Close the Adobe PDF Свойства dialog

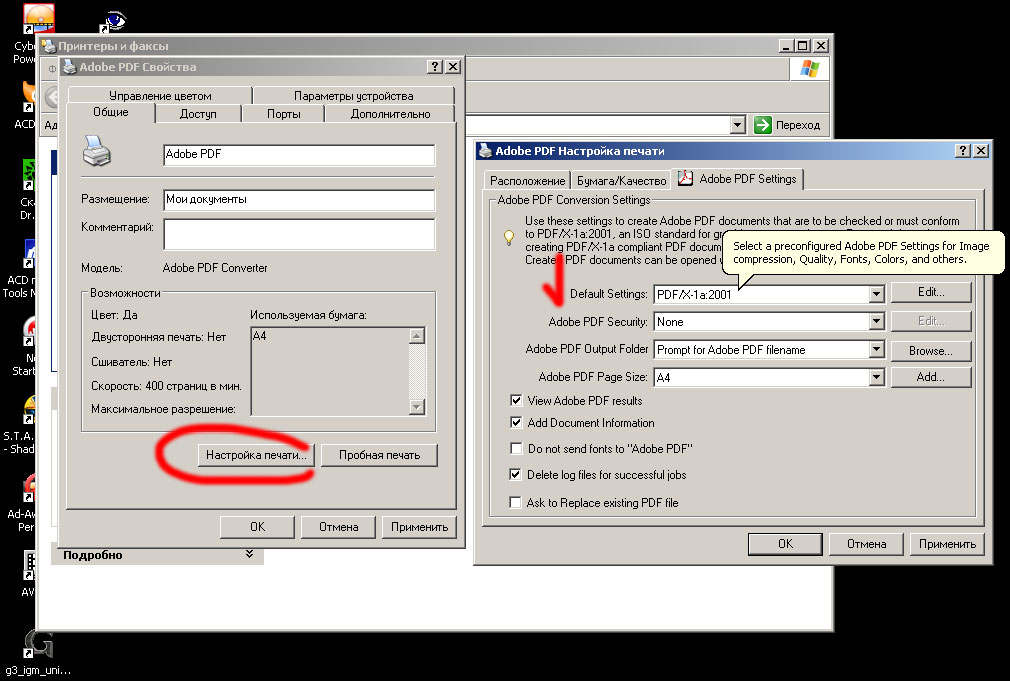pos(453,66)
